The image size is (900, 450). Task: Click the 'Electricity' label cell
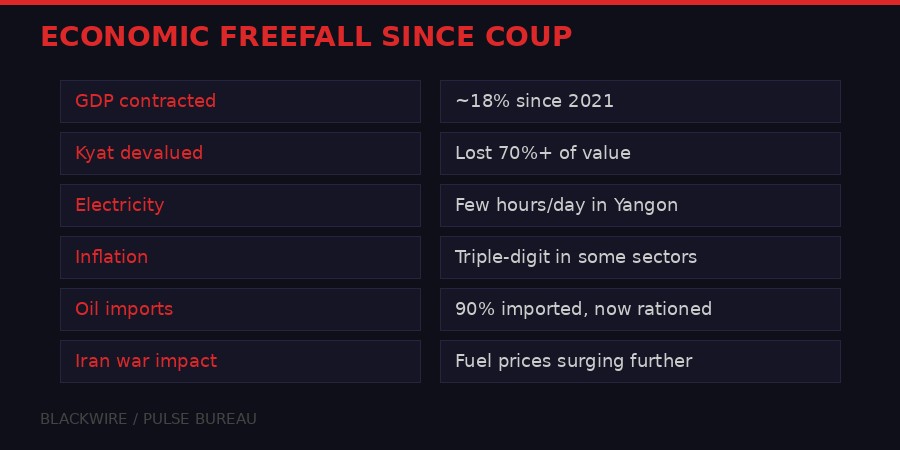click(x=240, y=205)
